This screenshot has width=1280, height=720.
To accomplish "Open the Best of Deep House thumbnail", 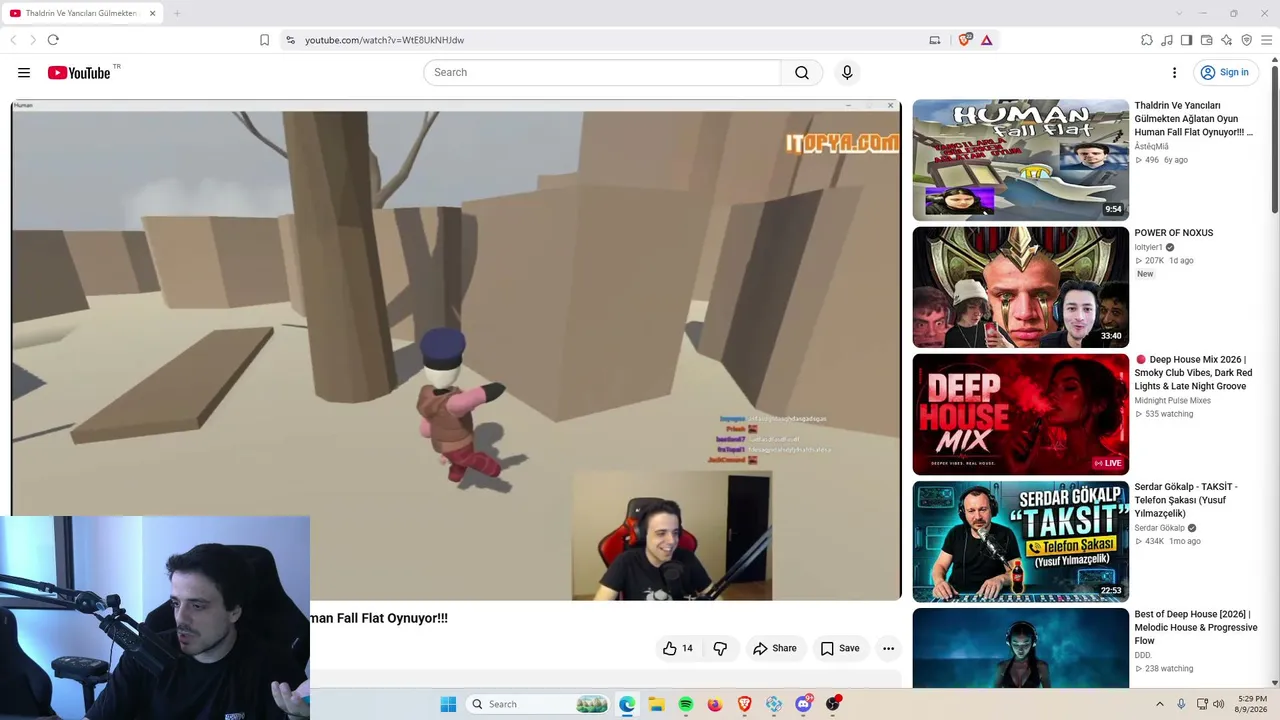I will pos(1020,648).
